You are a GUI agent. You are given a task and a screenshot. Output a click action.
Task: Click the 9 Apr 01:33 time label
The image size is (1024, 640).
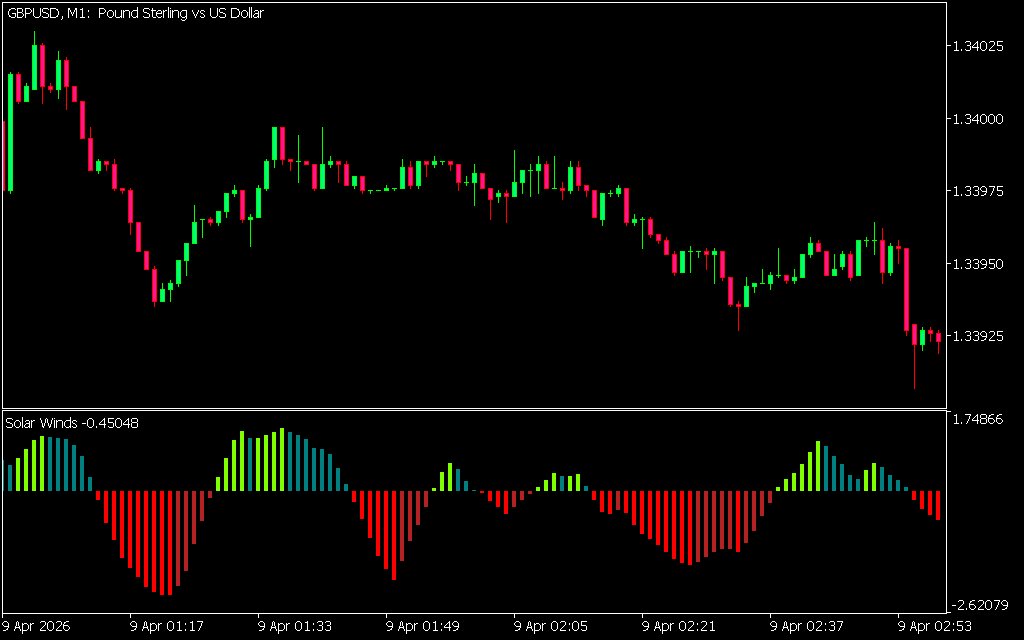[x=295, y=626]
